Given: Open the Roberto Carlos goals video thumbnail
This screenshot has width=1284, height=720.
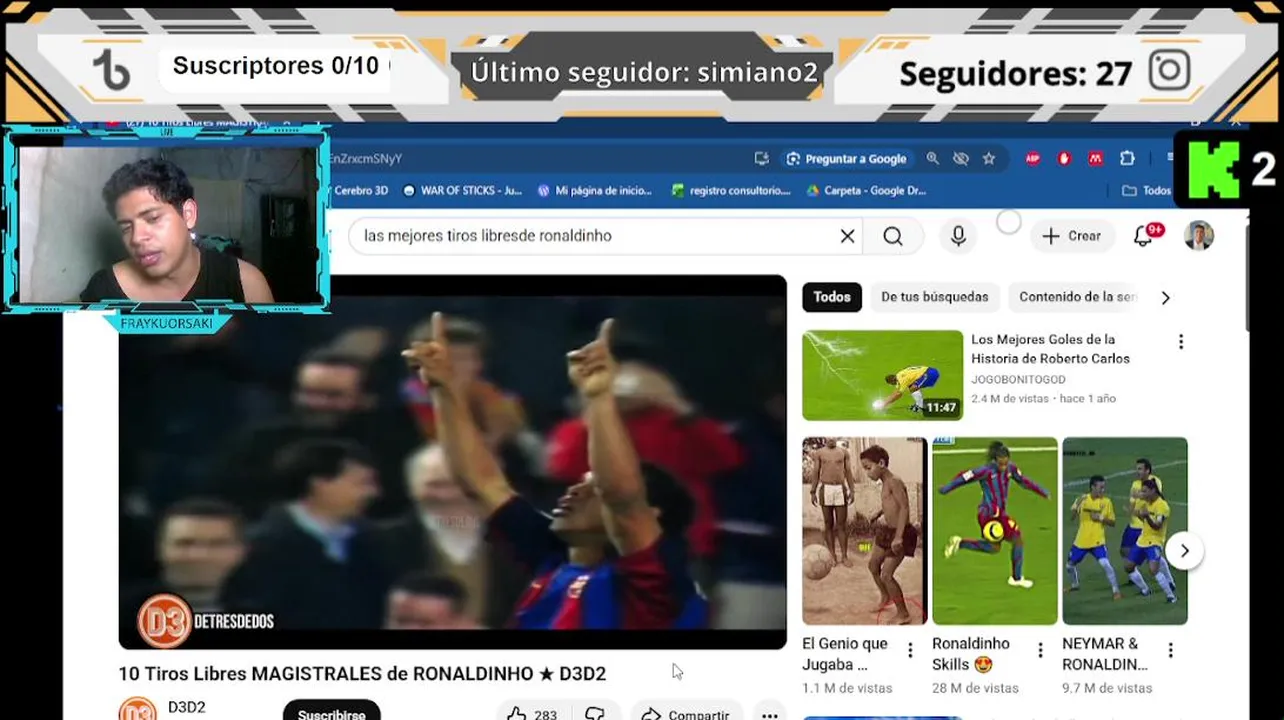Looking at the screenshot, I should 882,375.
